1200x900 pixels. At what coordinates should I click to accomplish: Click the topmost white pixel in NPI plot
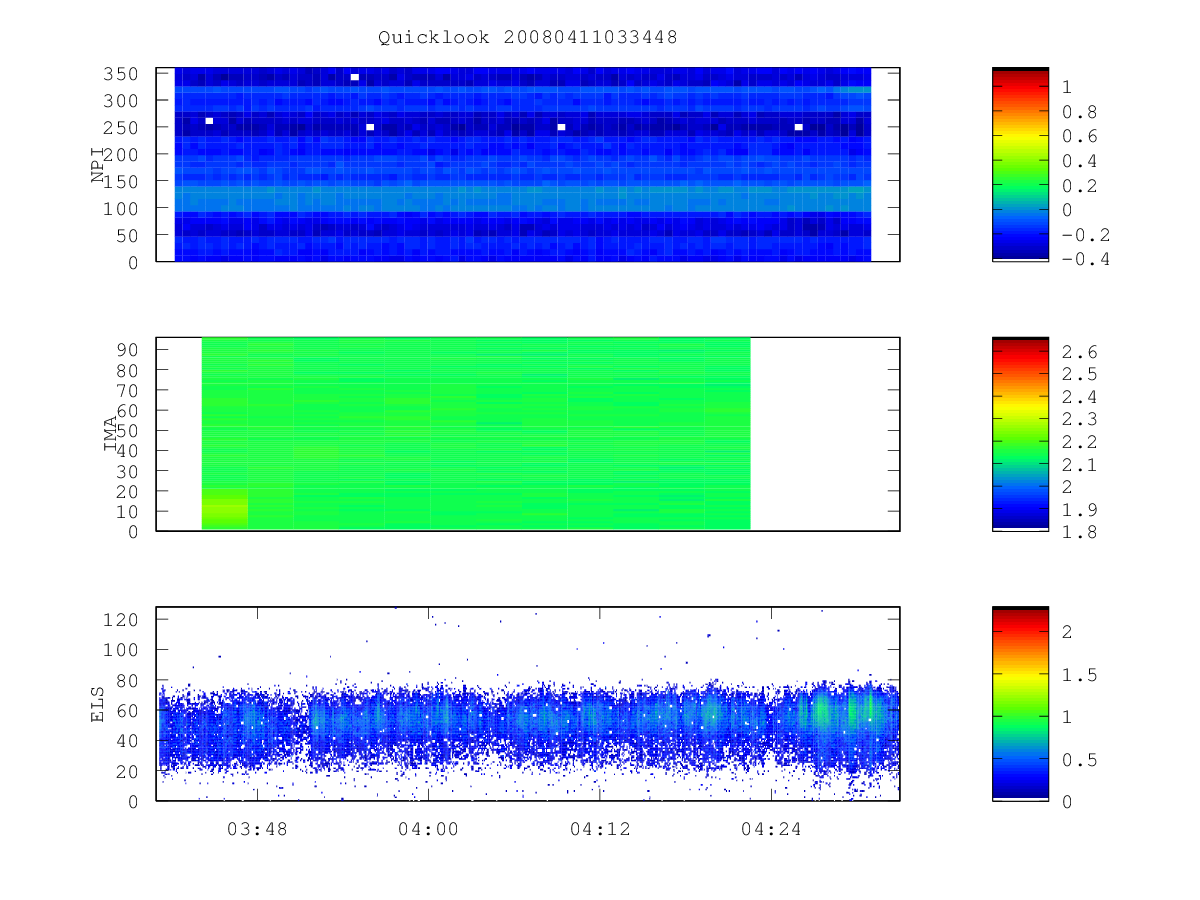(x=355, y=77)
